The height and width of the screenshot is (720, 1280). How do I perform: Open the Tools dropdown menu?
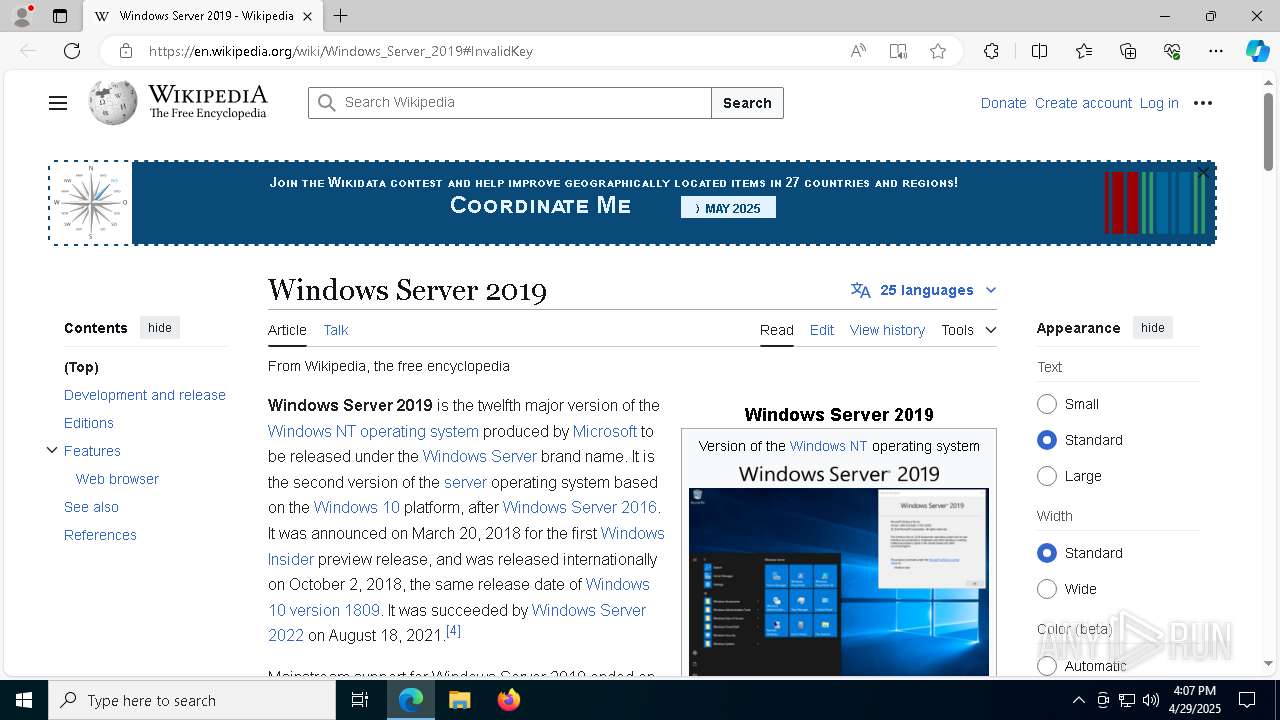(968, 330)
